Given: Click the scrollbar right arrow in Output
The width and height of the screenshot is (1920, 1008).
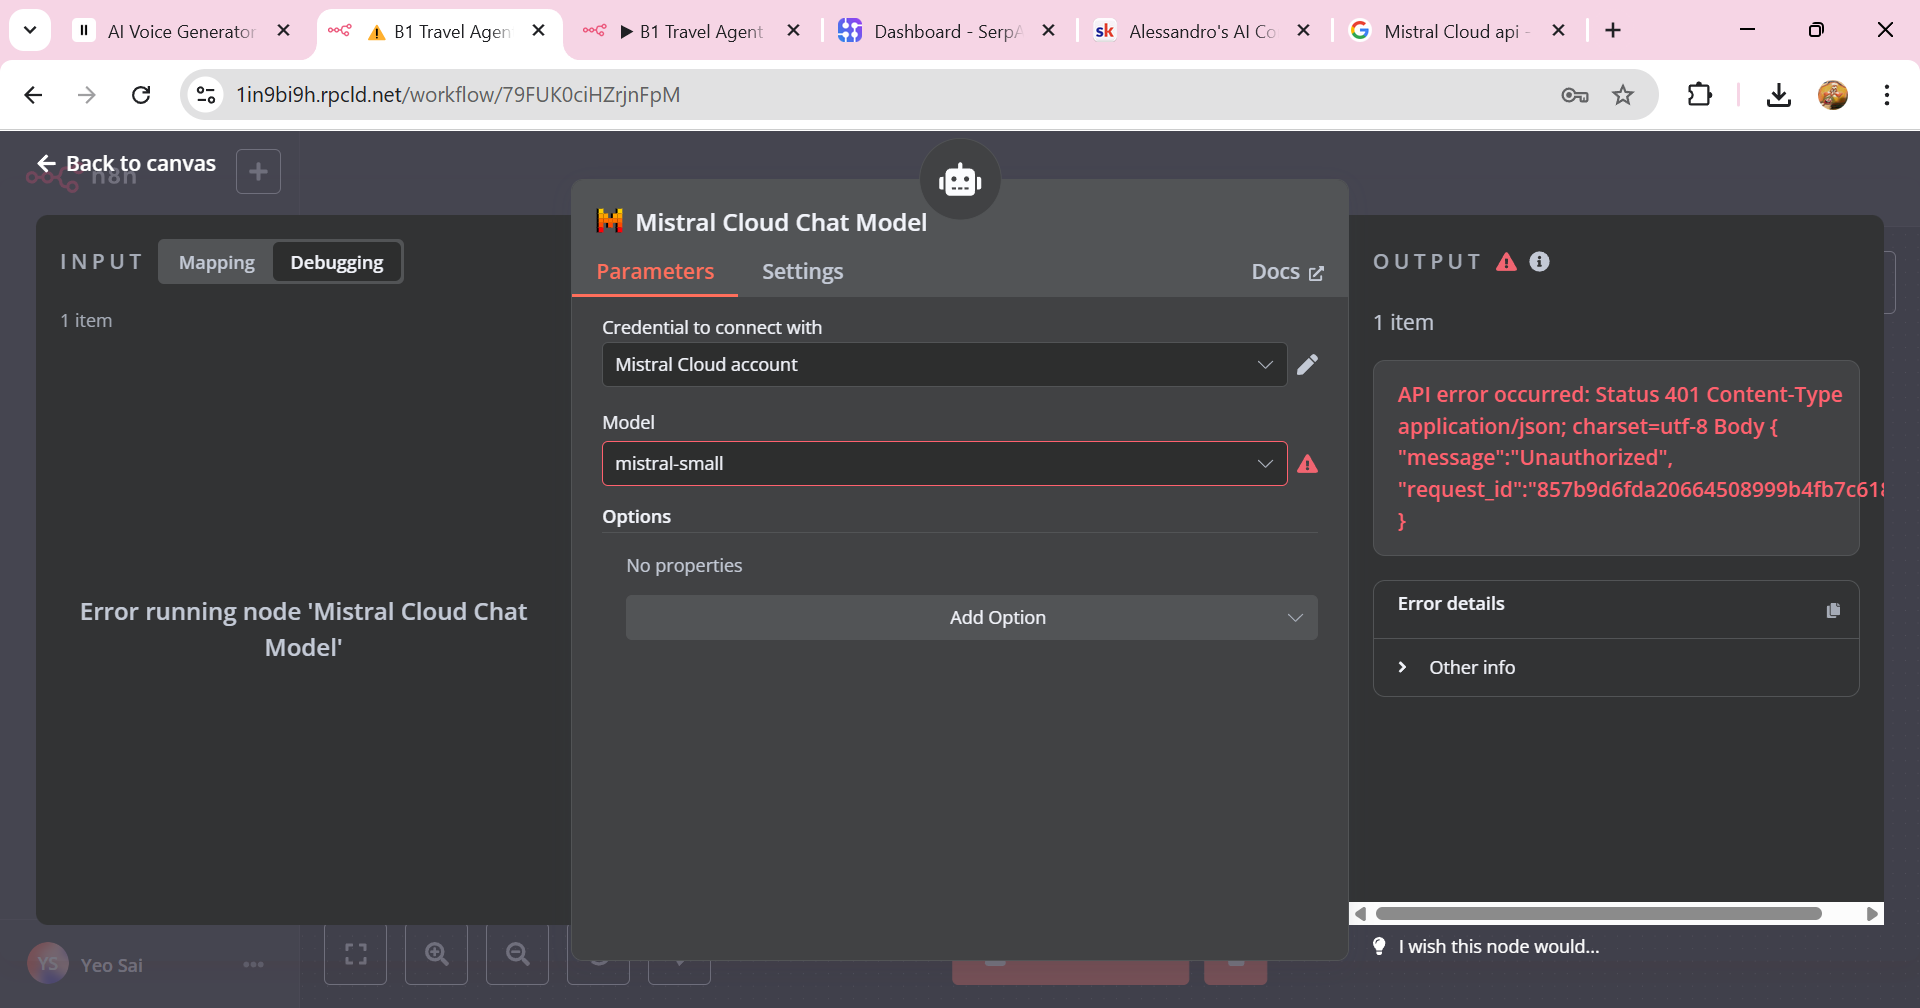Looking at the screenshot, I should point(1872,913).
